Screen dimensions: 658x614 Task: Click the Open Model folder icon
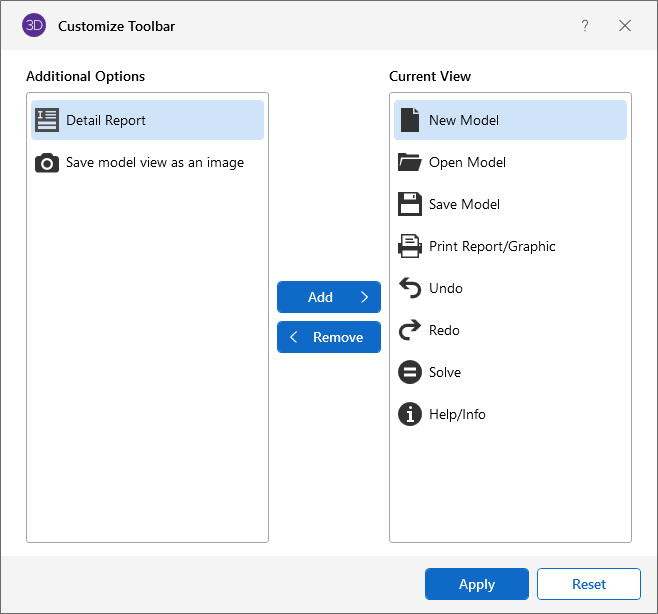pos(410,162)
